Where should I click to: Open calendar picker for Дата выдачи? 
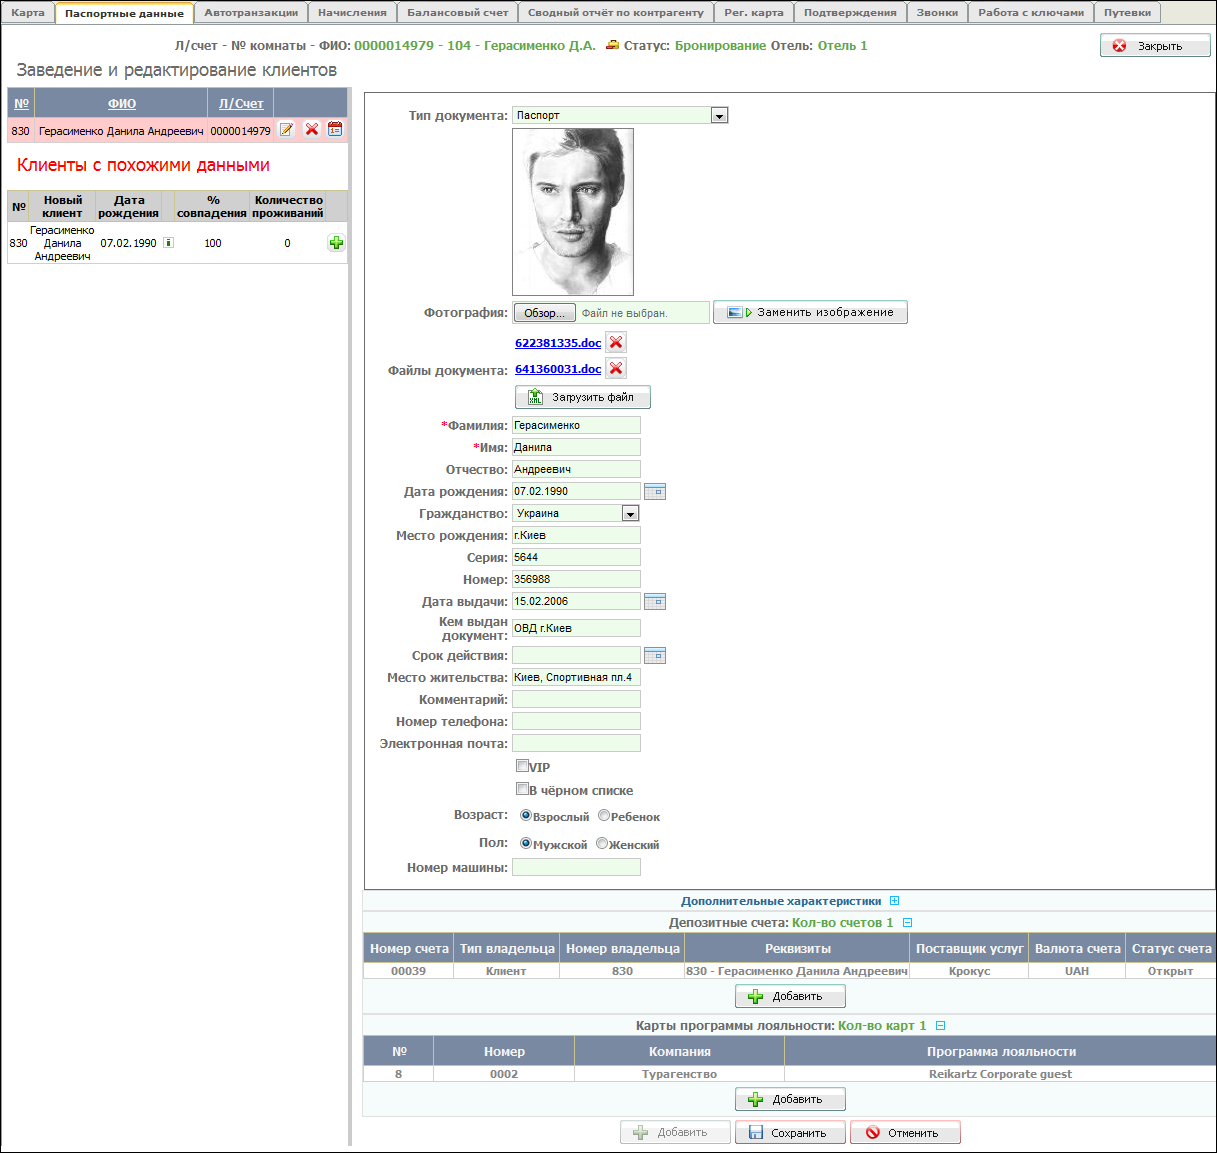click(655, 601)
